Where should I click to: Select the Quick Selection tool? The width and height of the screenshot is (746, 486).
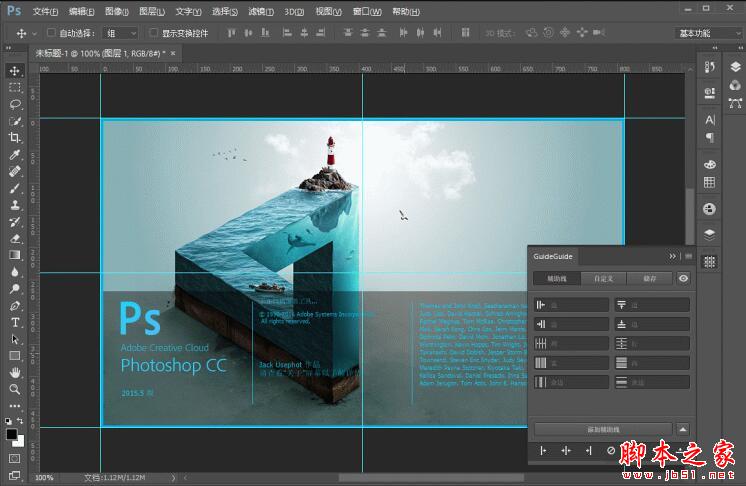15,121
